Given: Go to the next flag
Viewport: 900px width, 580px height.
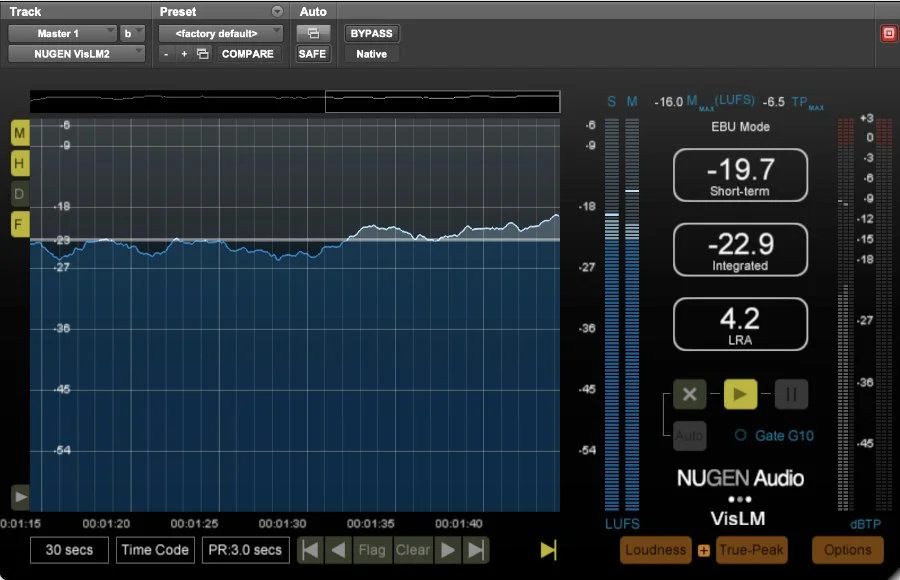Looking at the screenshot, I should coord(448,550).
